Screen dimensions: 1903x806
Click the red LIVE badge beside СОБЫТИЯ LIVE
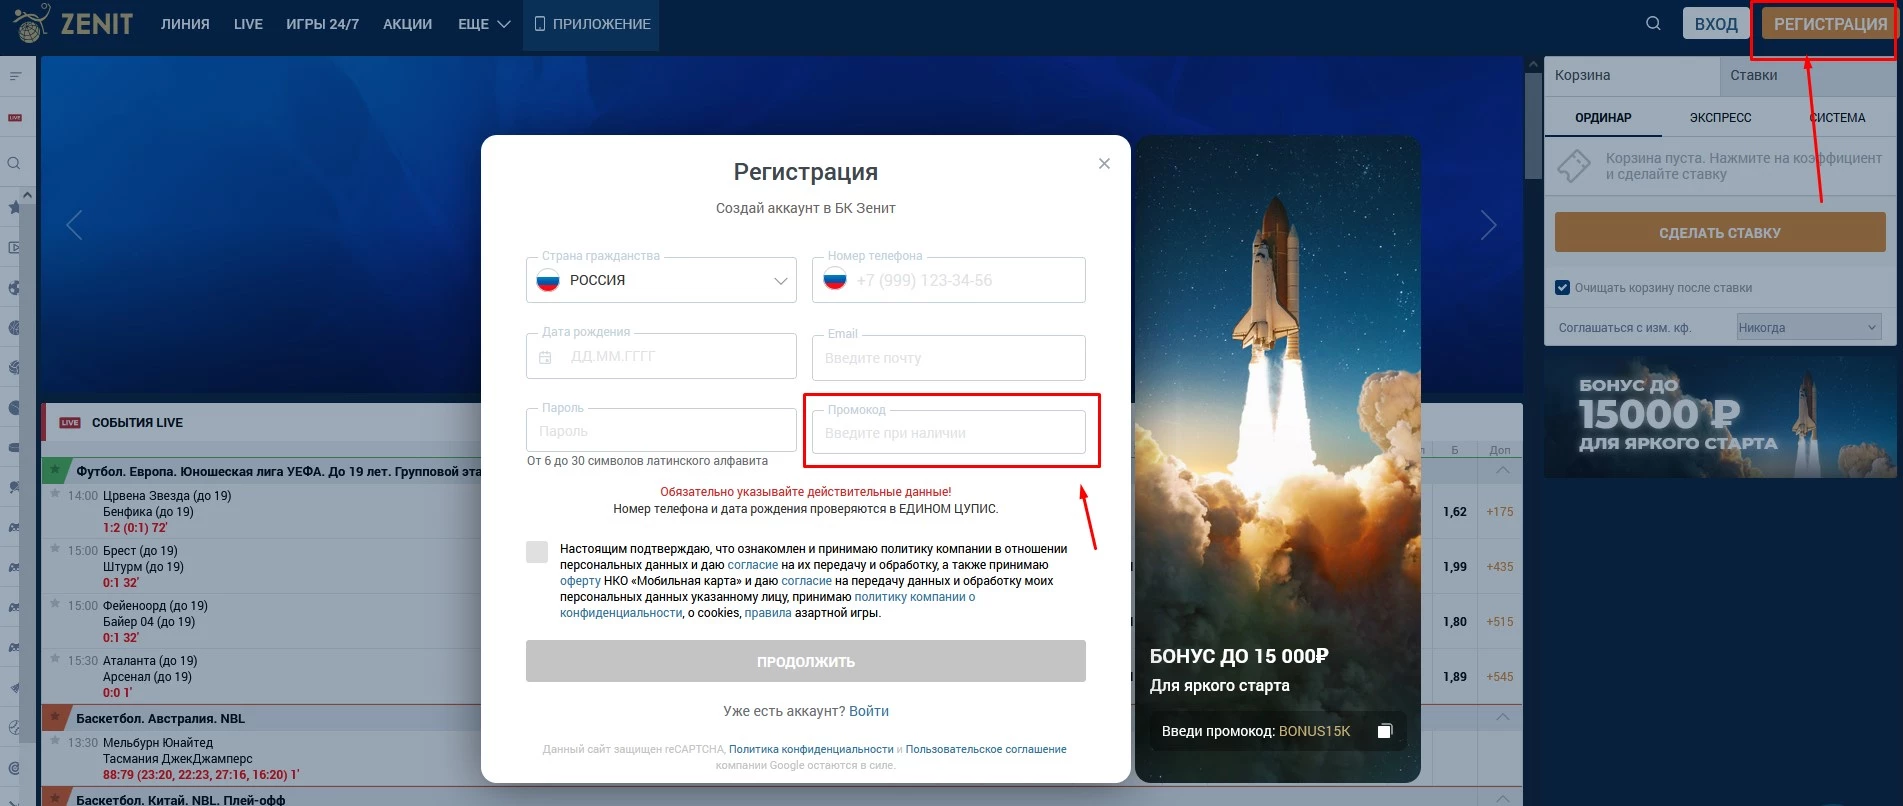[x=70, y=422]
